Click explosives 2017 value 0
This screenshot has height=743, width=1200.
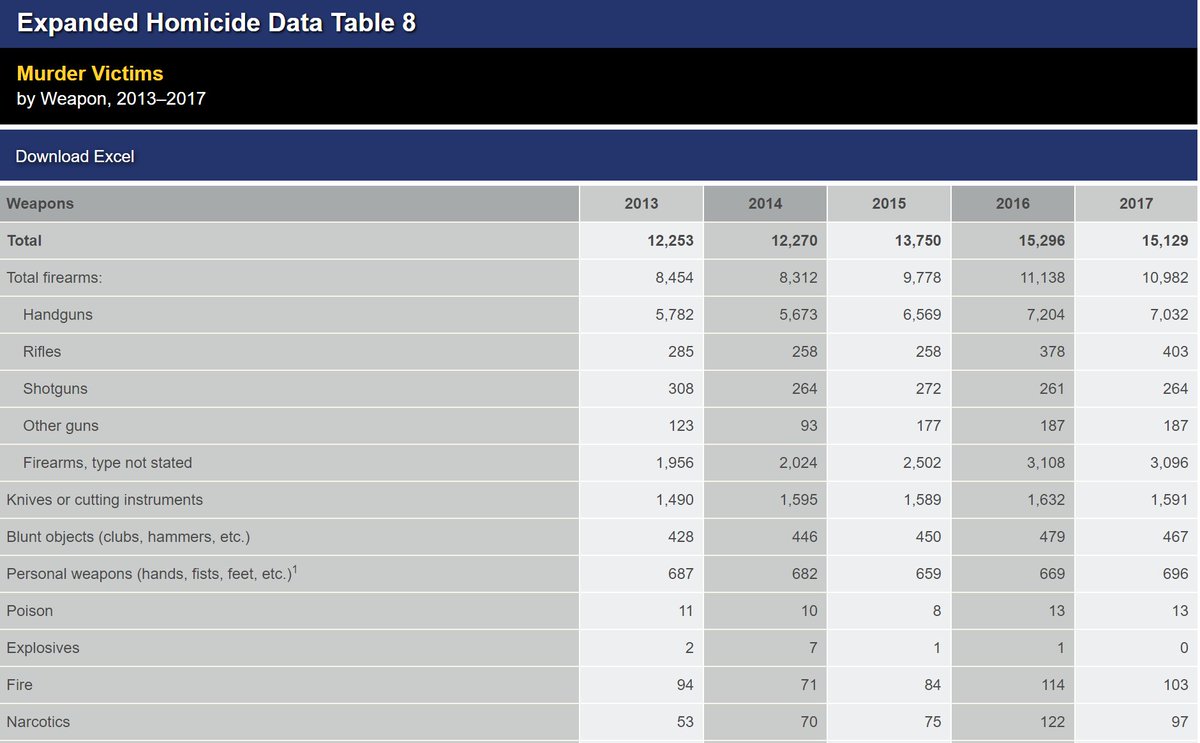coord(1185,647)
